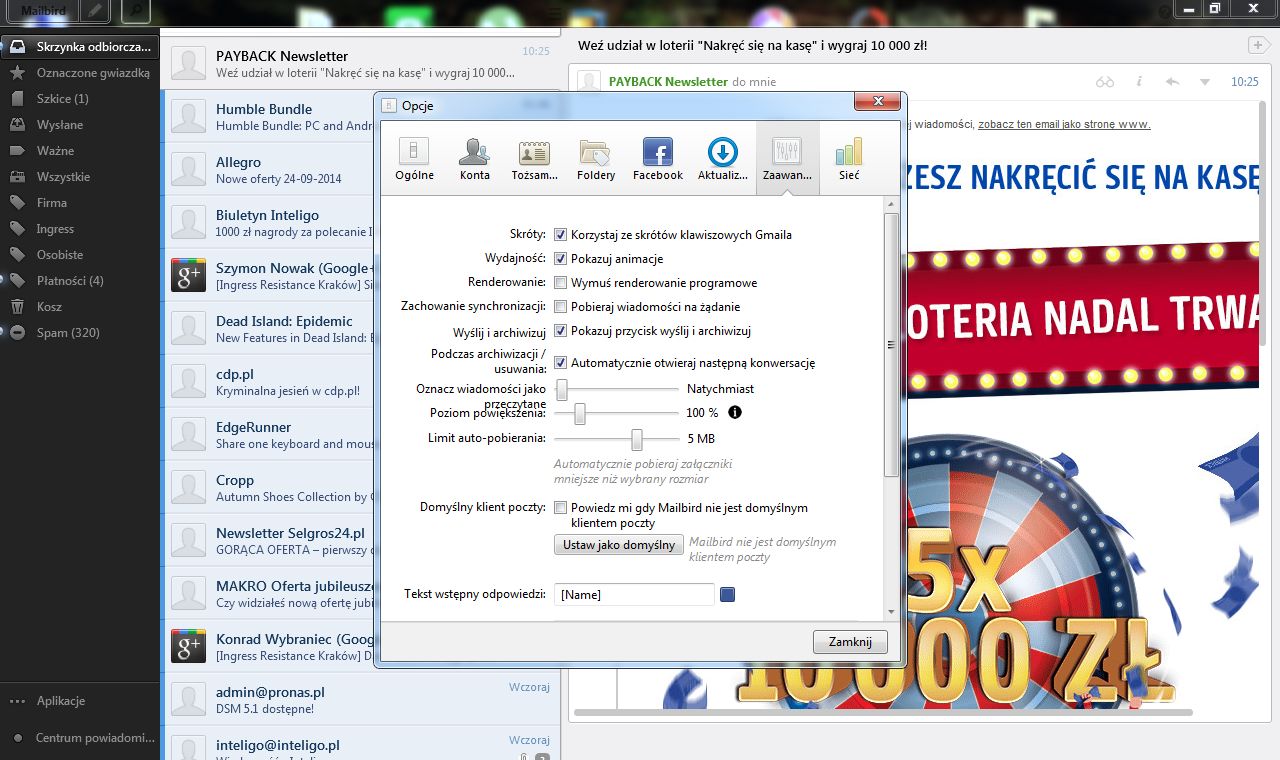Select the Płatności (4) label
1280x760 pixels.
[80, 280]
